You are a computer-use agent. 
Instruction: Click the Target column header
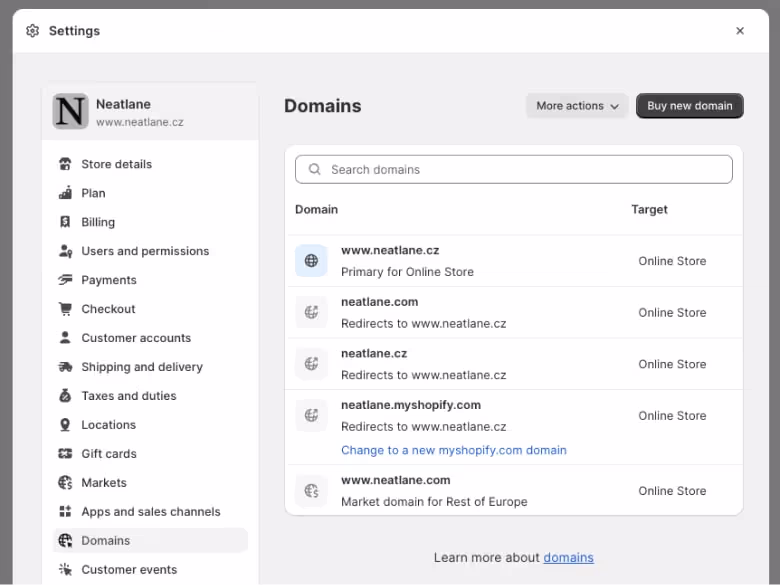pos(649,209)
